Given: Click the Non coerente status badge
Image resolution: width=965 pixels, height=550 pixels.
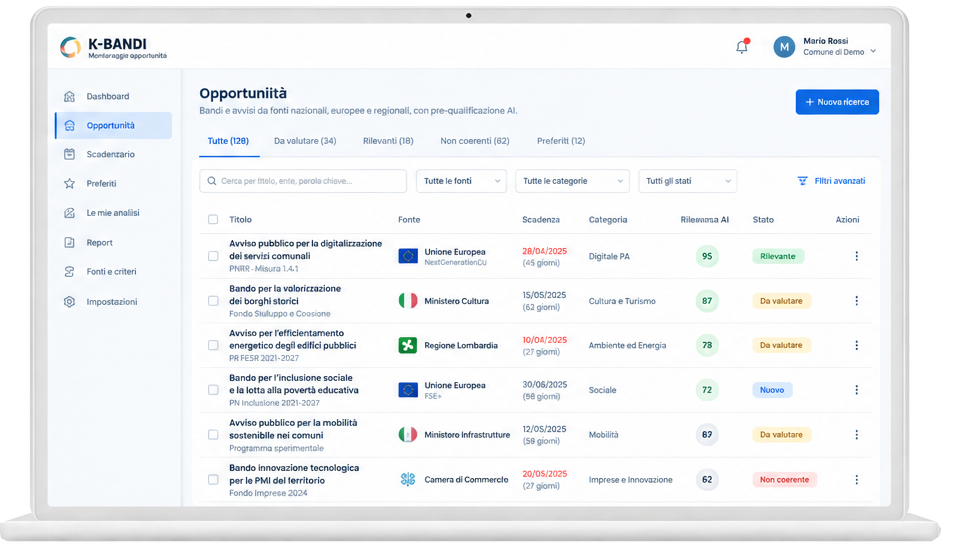Looking at the screenshot, I should tap(785, 480).
